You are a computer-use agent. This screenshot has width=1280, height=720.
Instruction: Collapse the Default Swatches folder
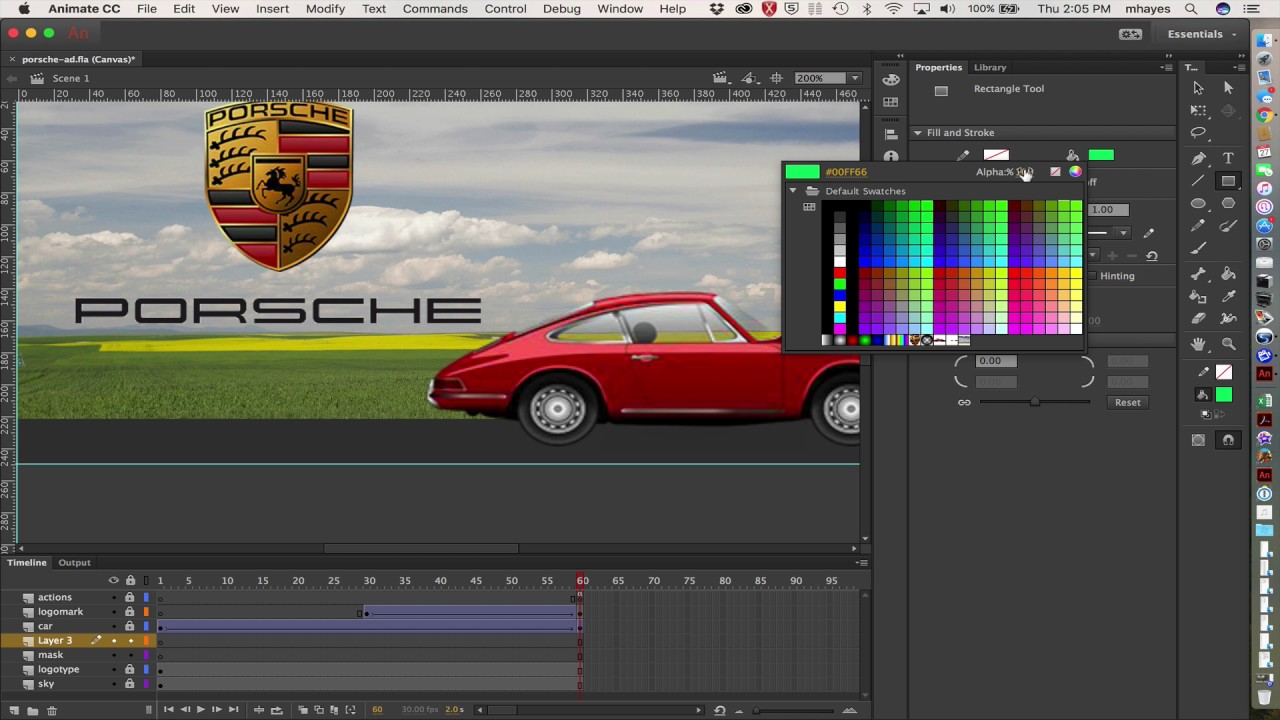click(x=793, y=191)
